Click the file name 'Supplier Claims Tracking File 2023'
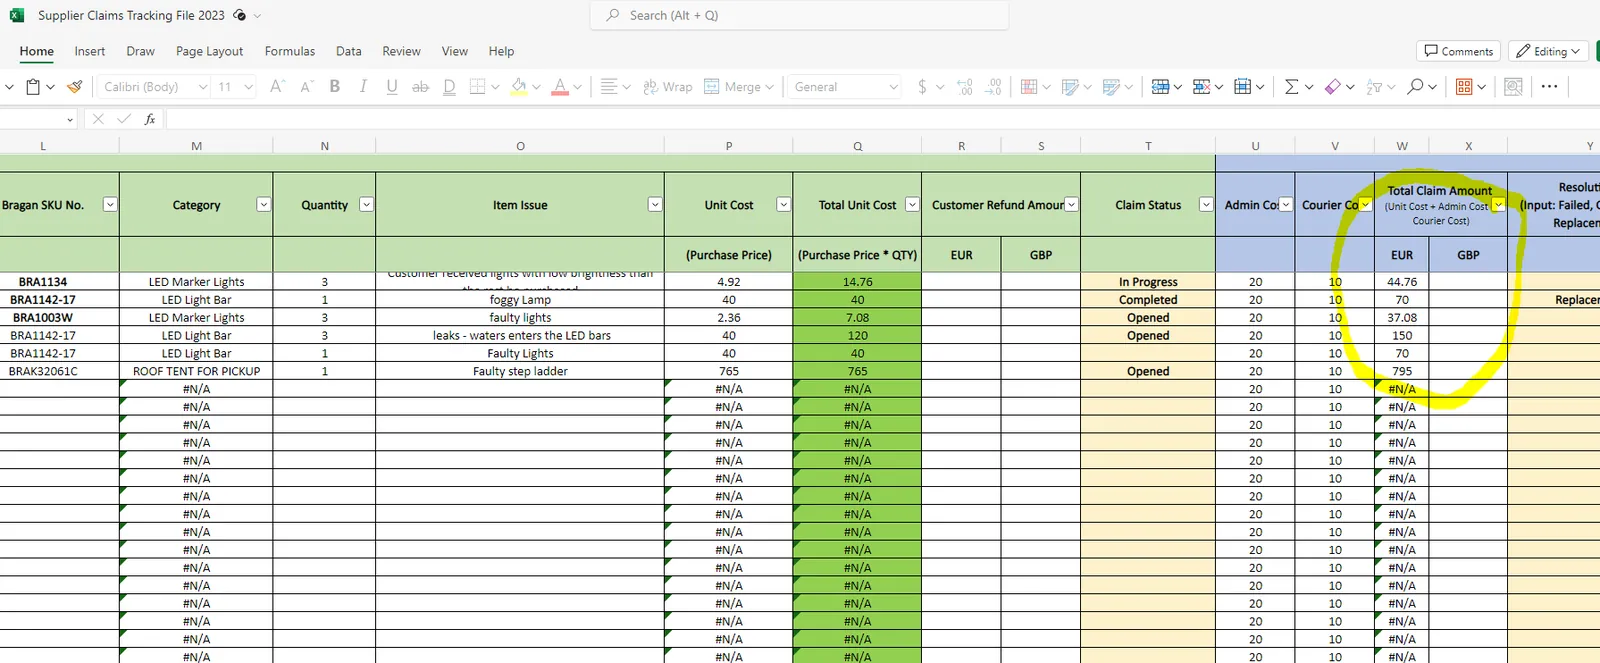The image size is (1600, 663). (131, 15)
